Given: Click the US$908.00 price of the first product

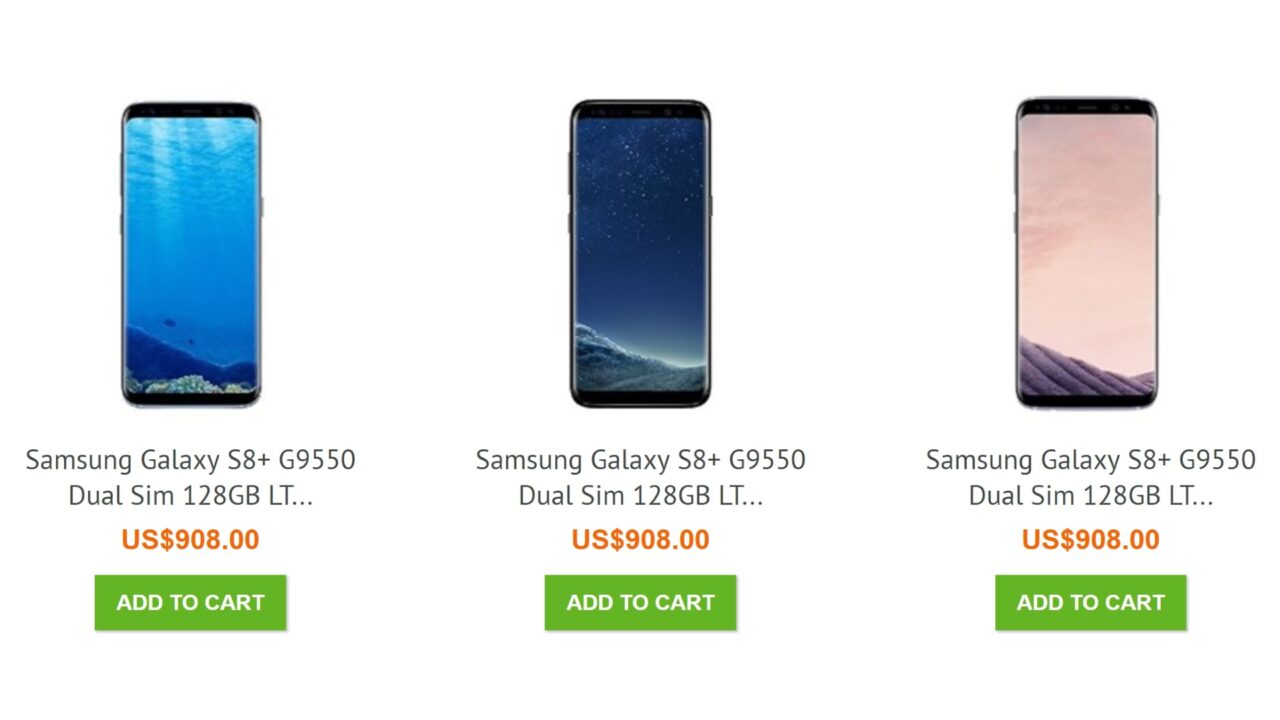Looking at the screenshot, I should click(190, 539).
